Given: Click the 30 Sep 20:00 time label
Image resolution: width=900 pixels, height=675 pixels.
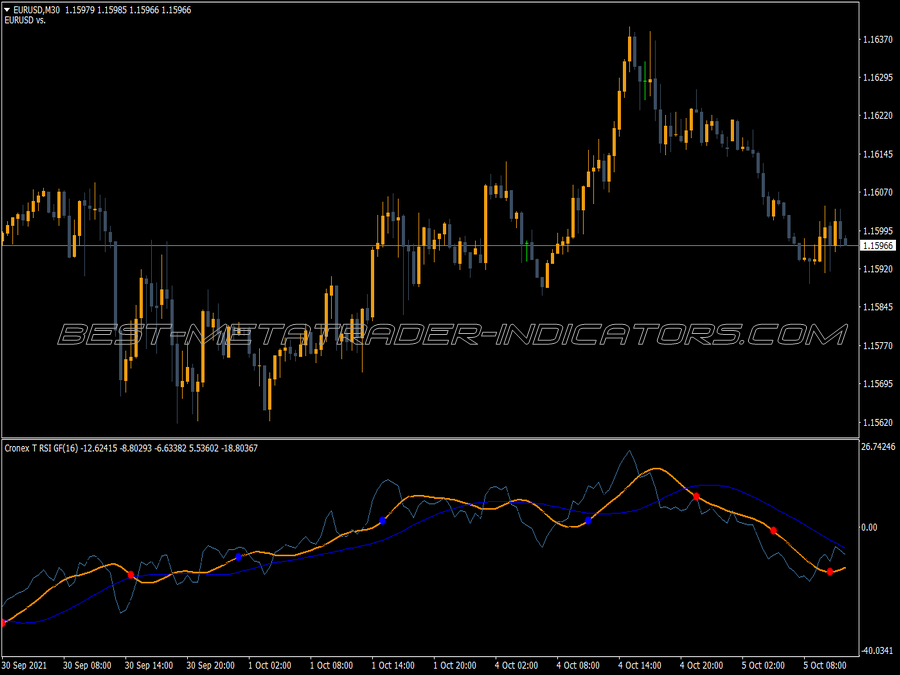Looking at the screenshot, I should coord(211,665).
